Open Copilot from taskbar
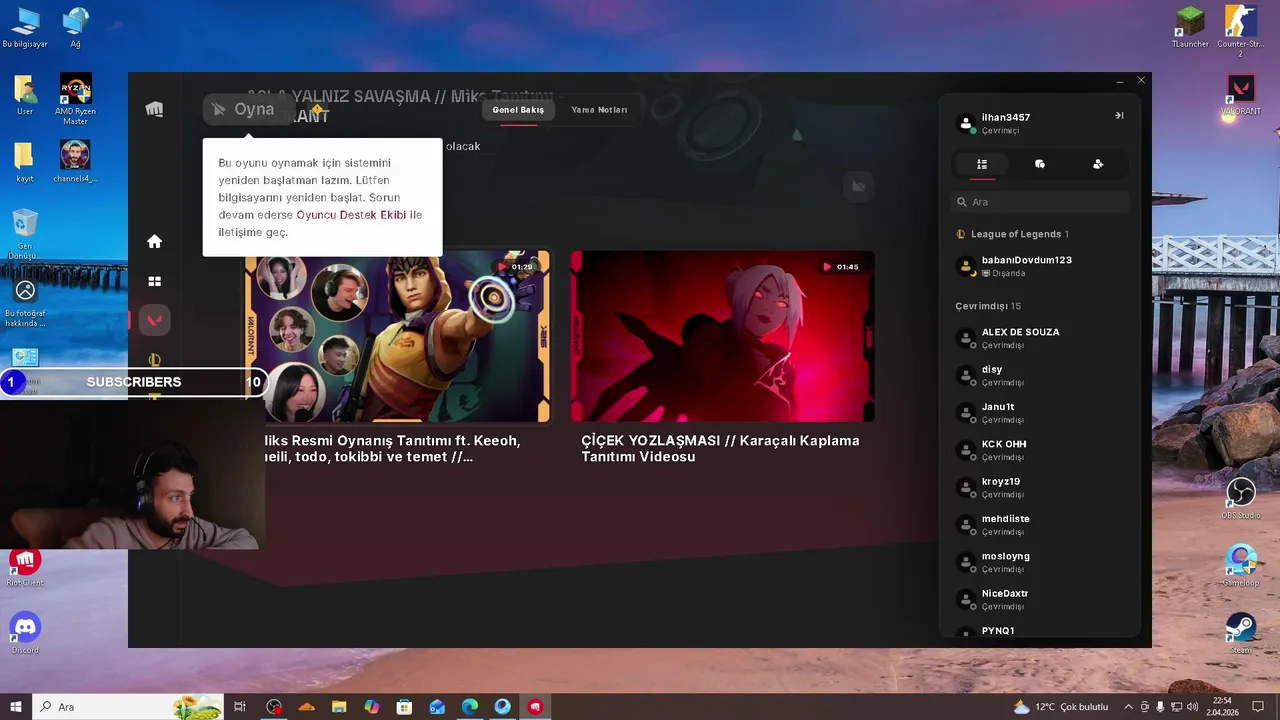The width and height of the screenshot is (1280, 720). [x=372, y=707]
